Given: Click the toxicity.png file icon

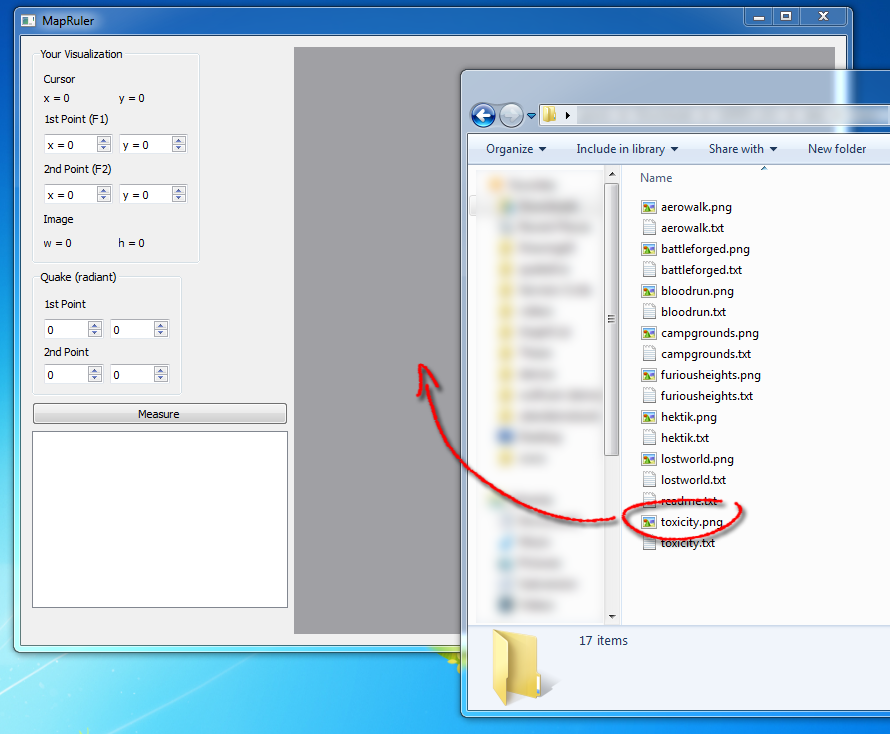Looking at the screenshot, I should coord(650,522).
